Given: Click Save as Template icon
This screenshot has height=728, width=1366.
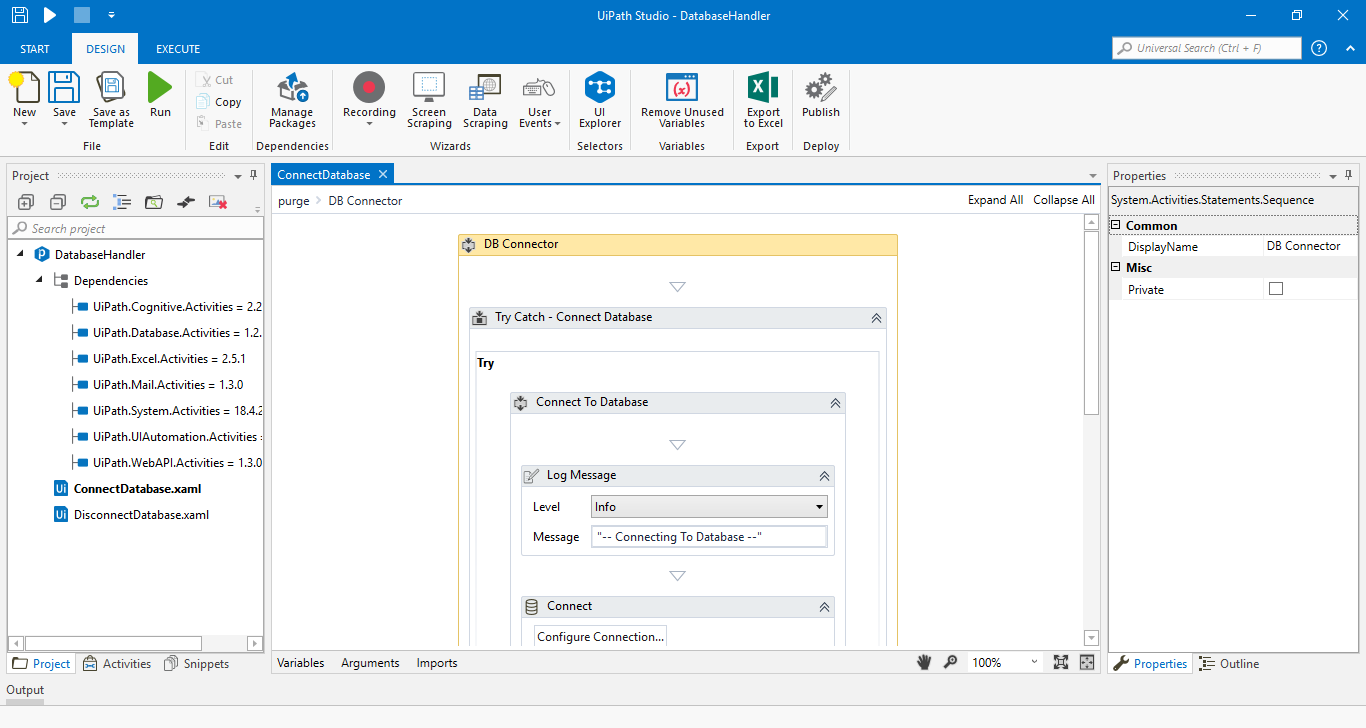Looking at the screenshot, I should [x=111, y=88].
